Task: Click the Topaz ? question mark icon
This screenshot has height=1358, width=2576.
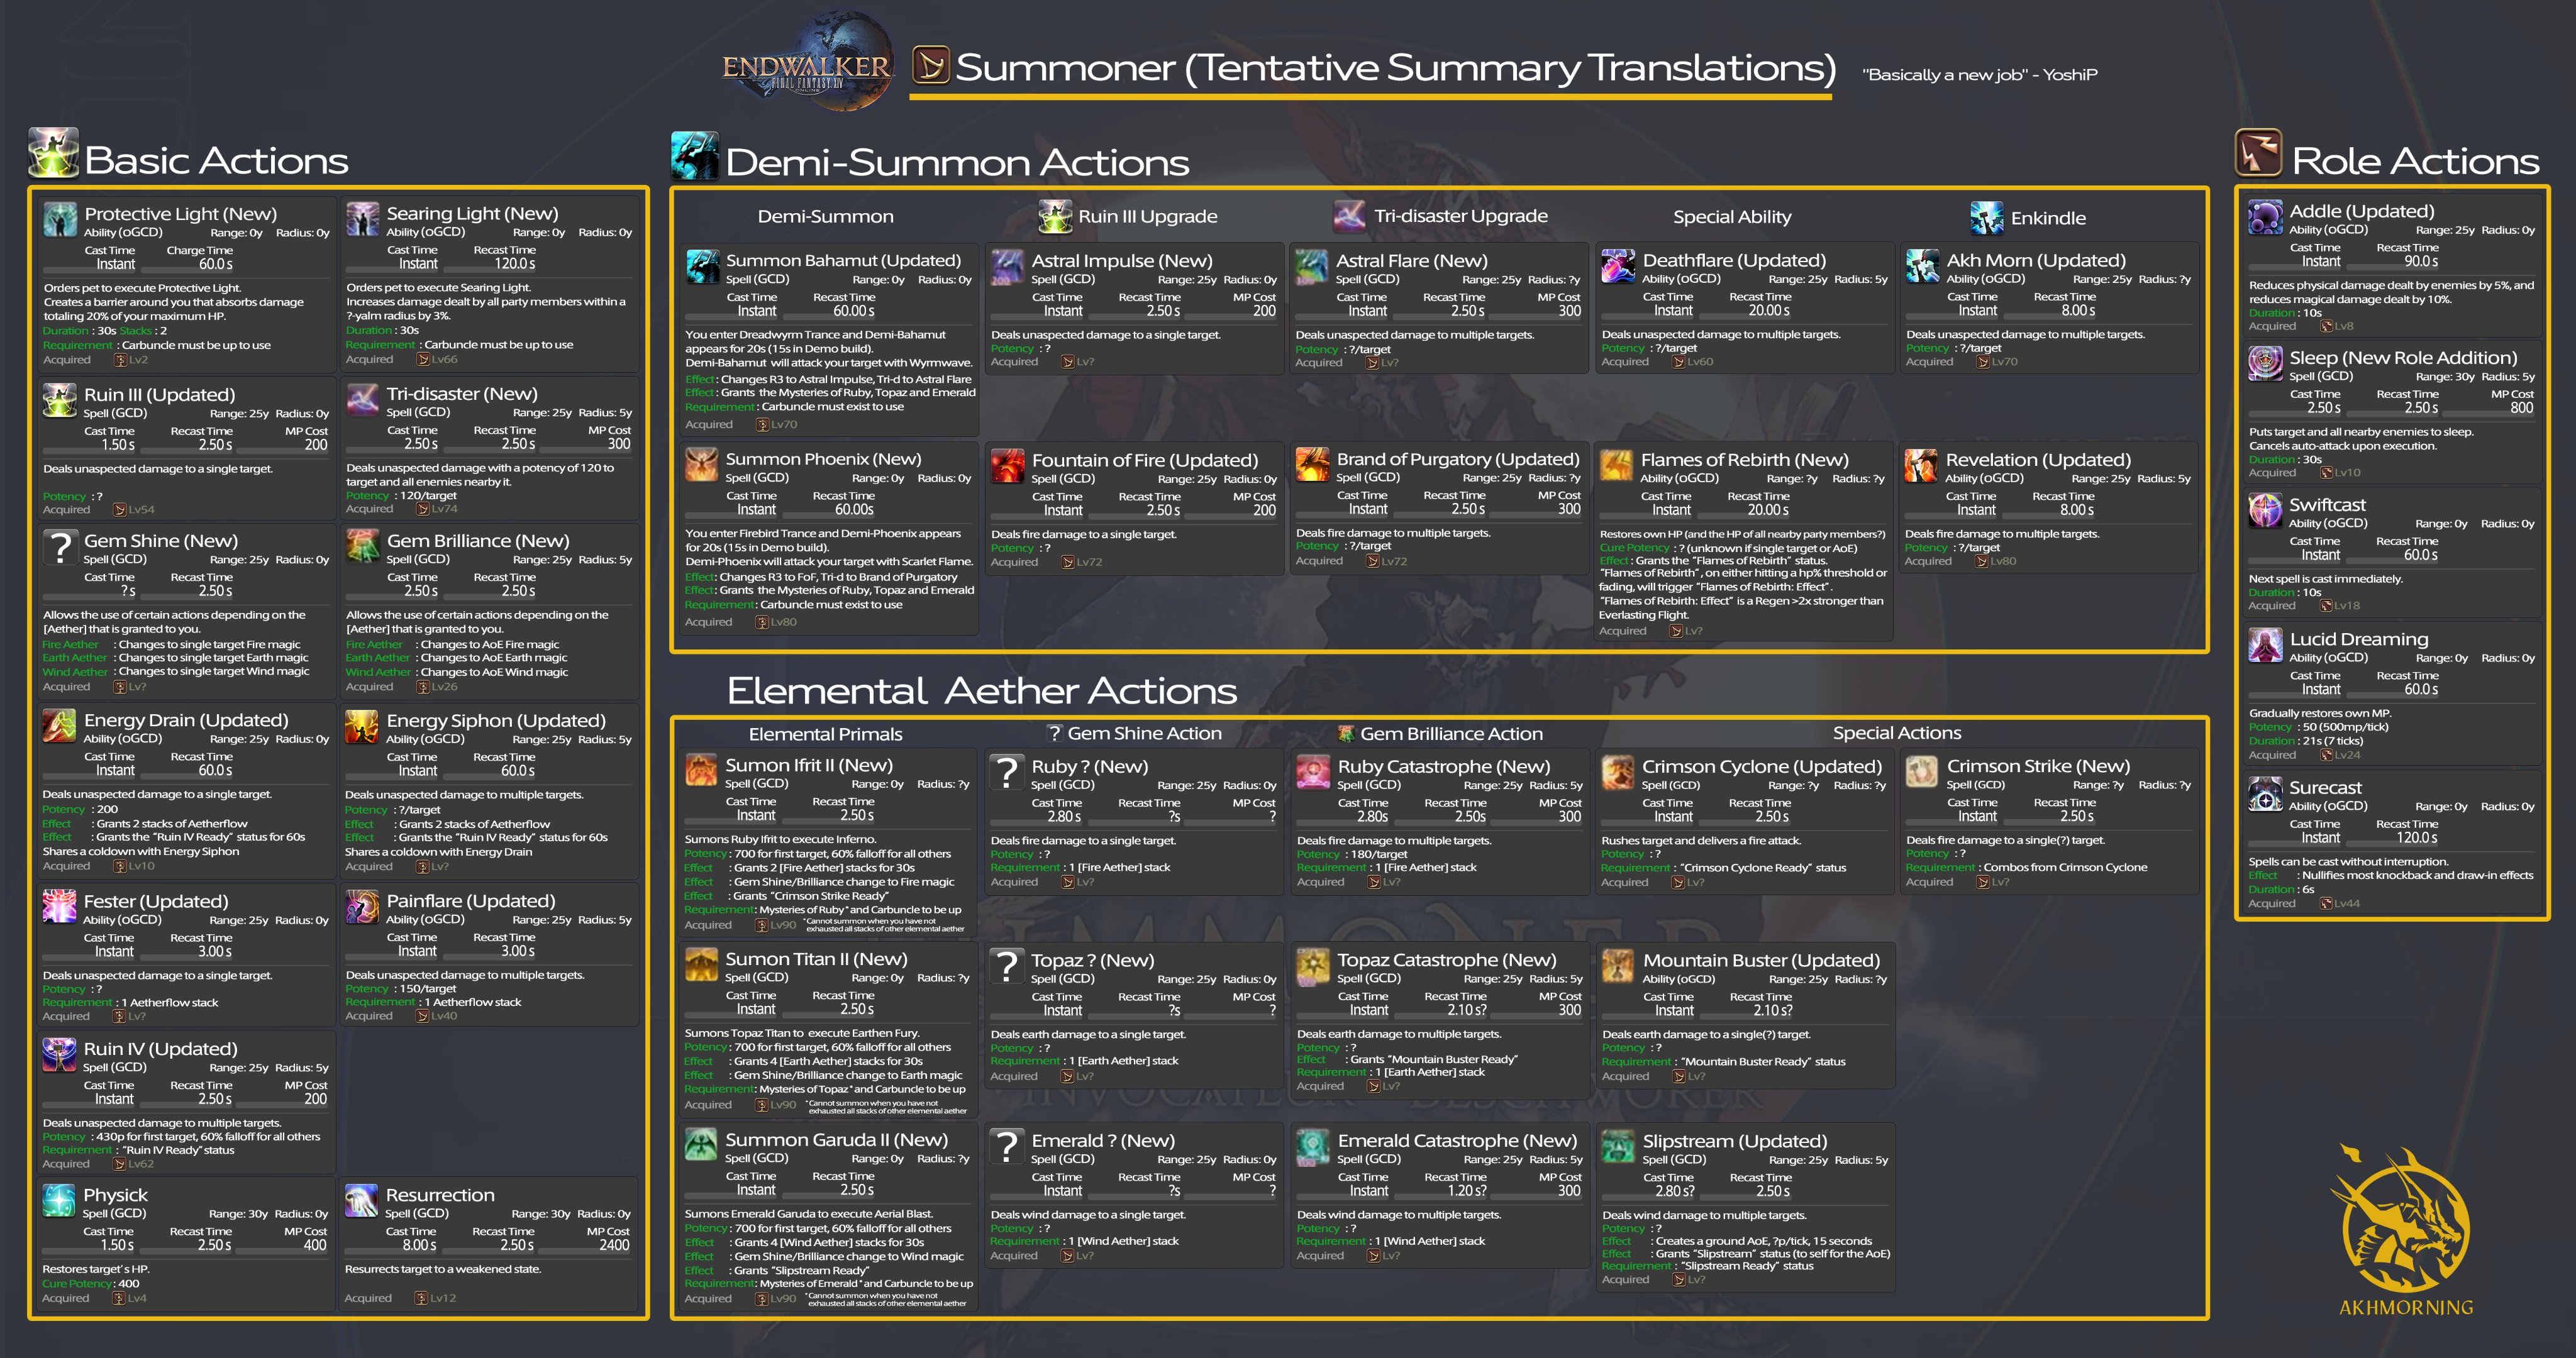Action: point(1008,966)
